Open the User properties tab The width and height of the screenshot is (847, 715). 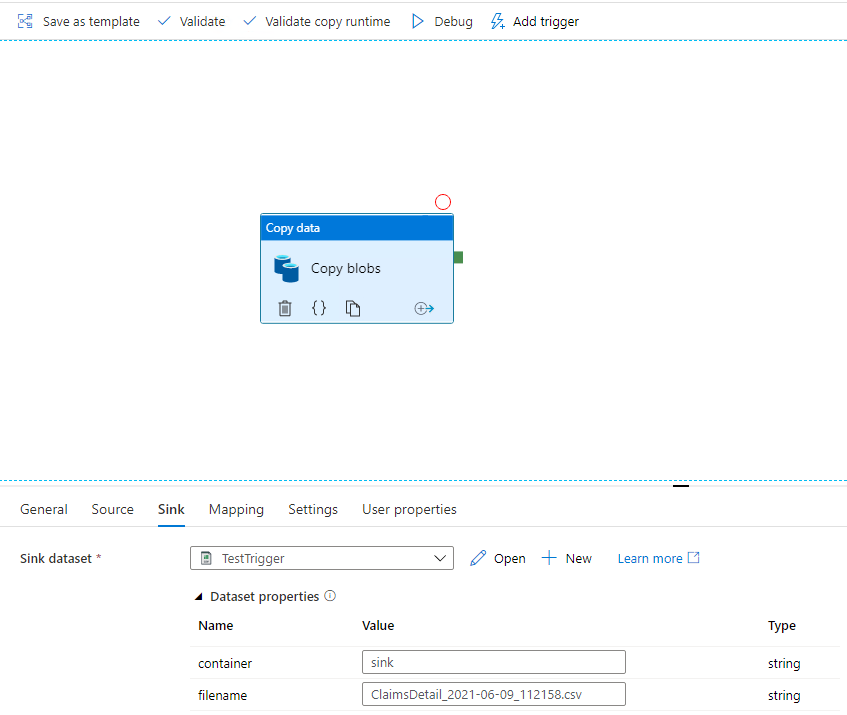409,509
